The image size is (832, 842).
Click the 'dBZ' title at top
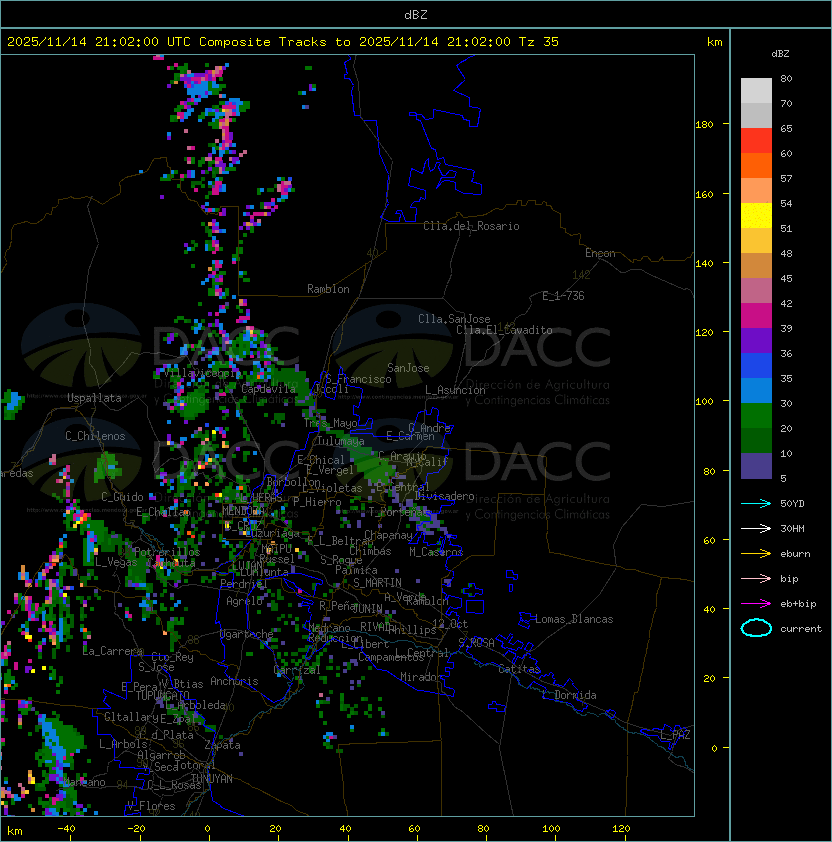click(416, 14)
